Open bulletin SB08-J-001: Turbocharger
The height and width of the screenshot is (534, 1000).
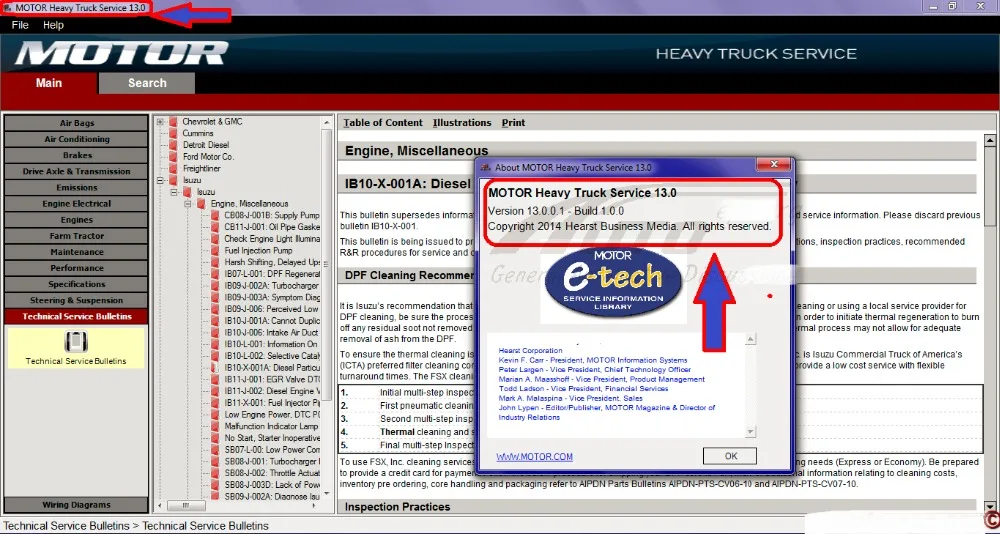click(272, 461)
